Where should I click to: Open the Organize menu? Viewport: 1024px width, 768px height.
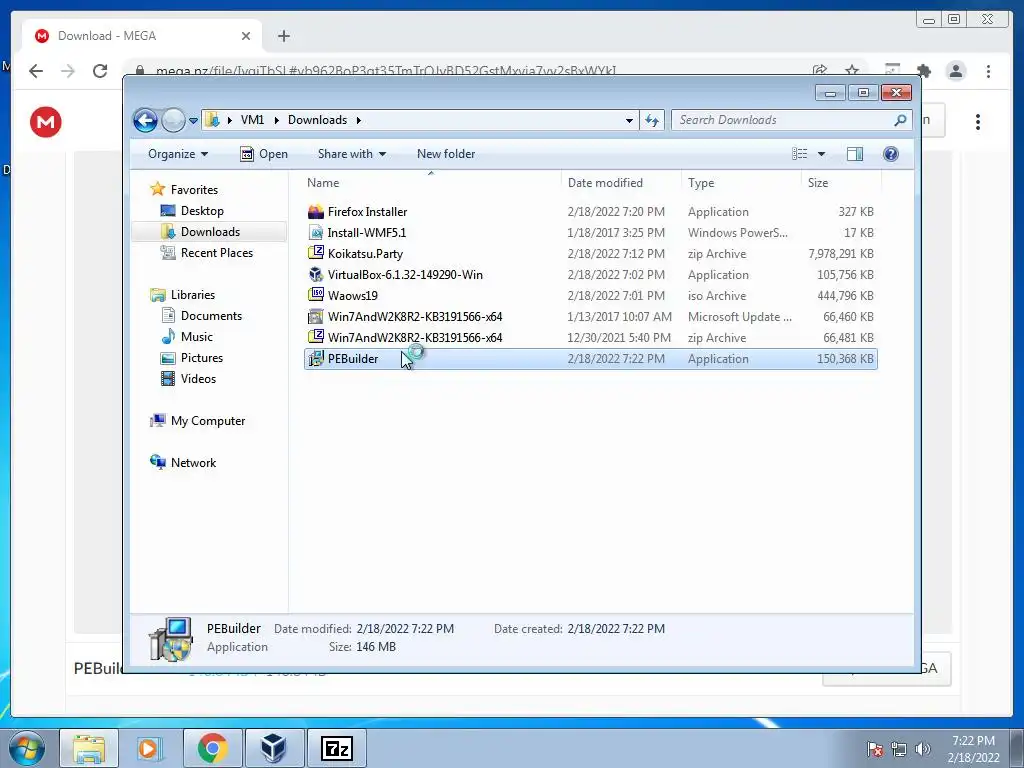point(178,154)
